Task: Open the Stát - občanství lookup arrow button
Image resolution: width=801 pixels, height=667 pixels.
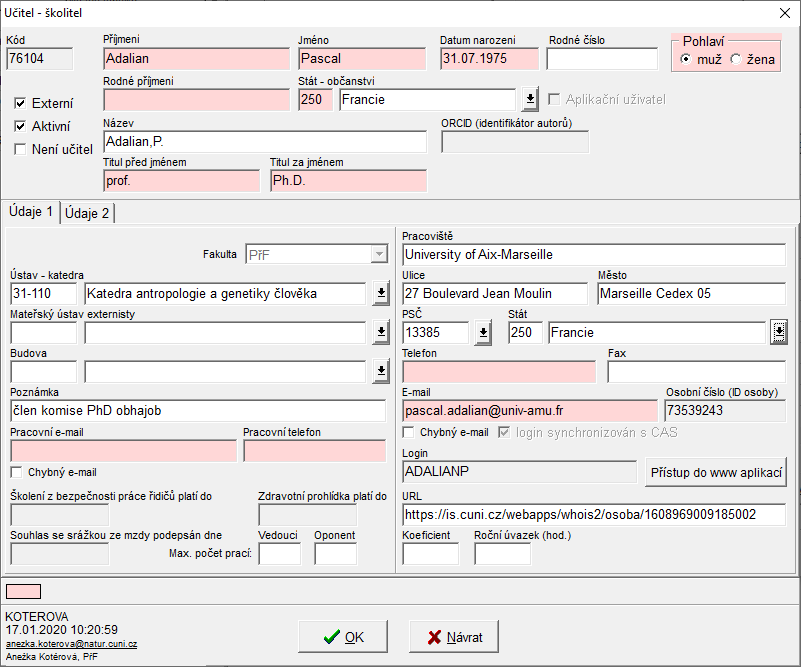Action: point(530,99)
